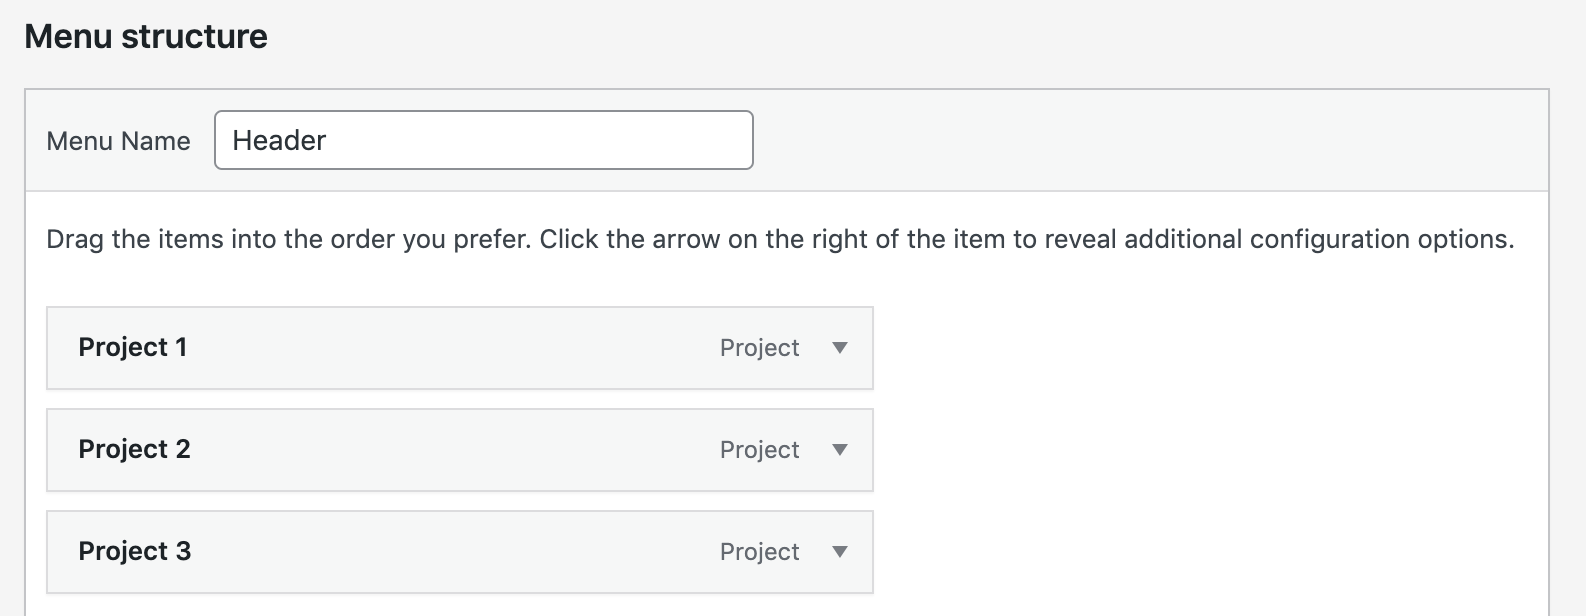Click the gray menu header bar beside name field

[x=1150, y=140]
